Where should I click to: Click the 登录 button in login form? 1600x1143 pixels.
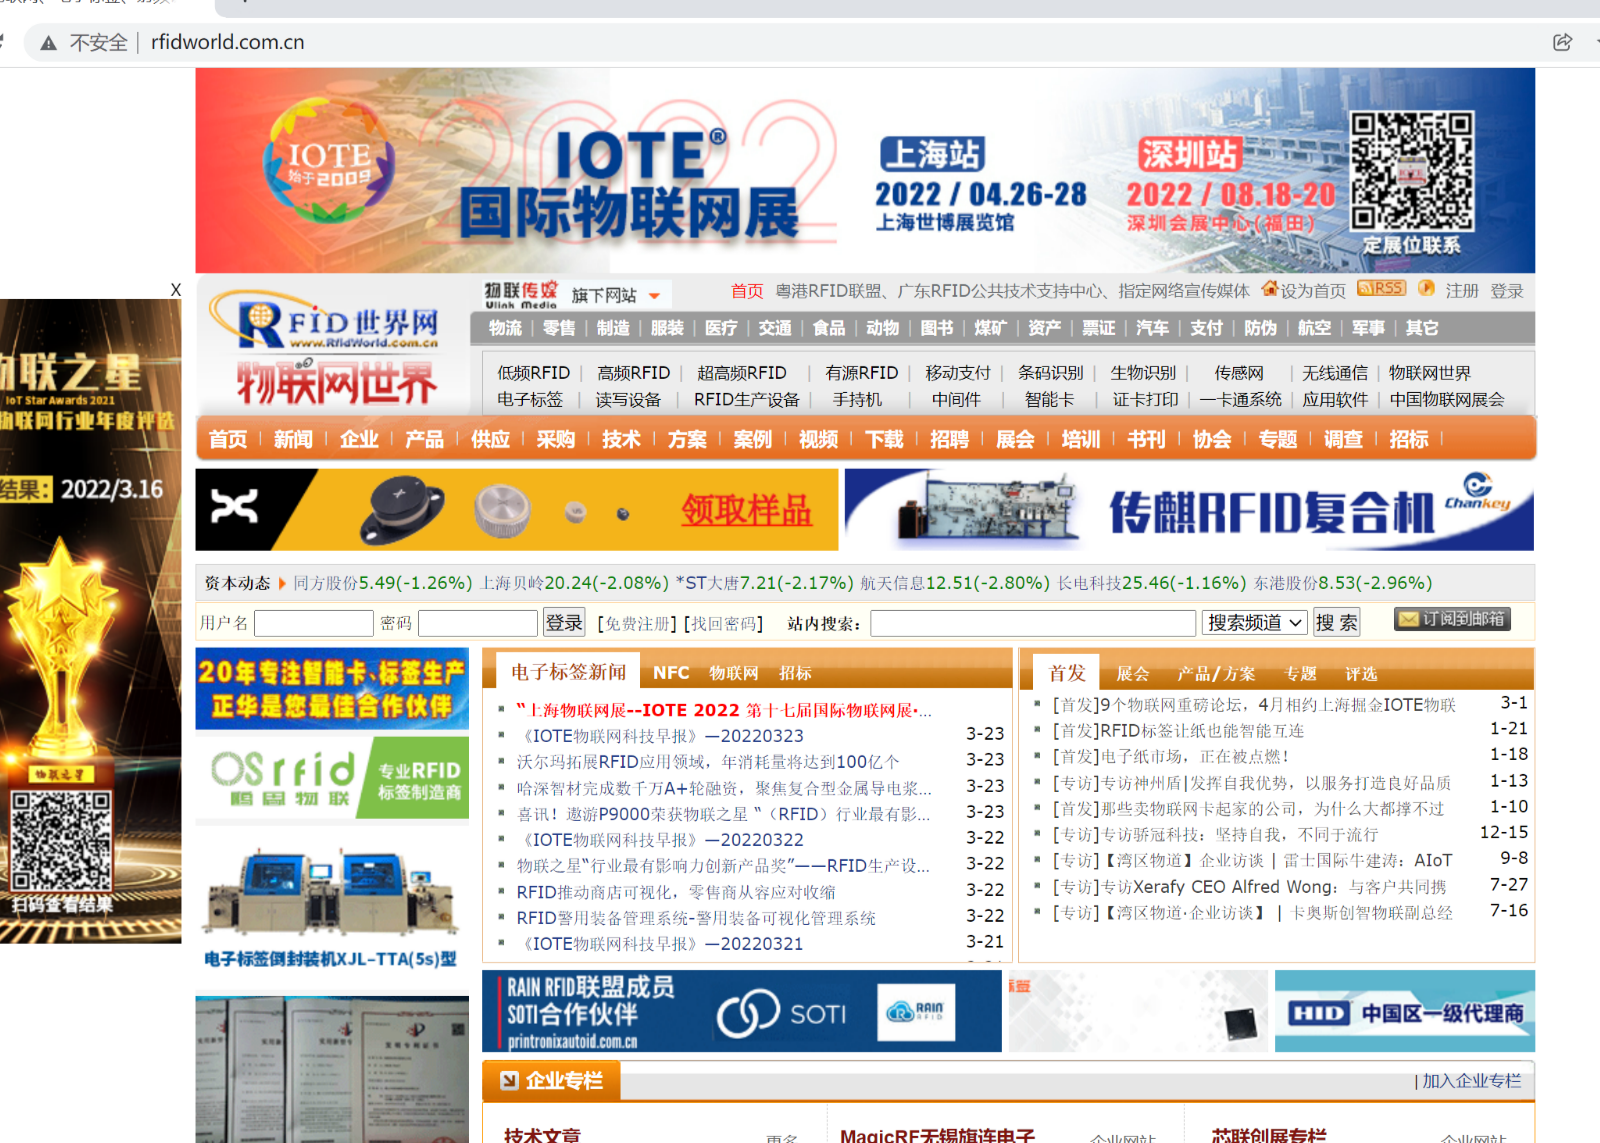(564, 623)
